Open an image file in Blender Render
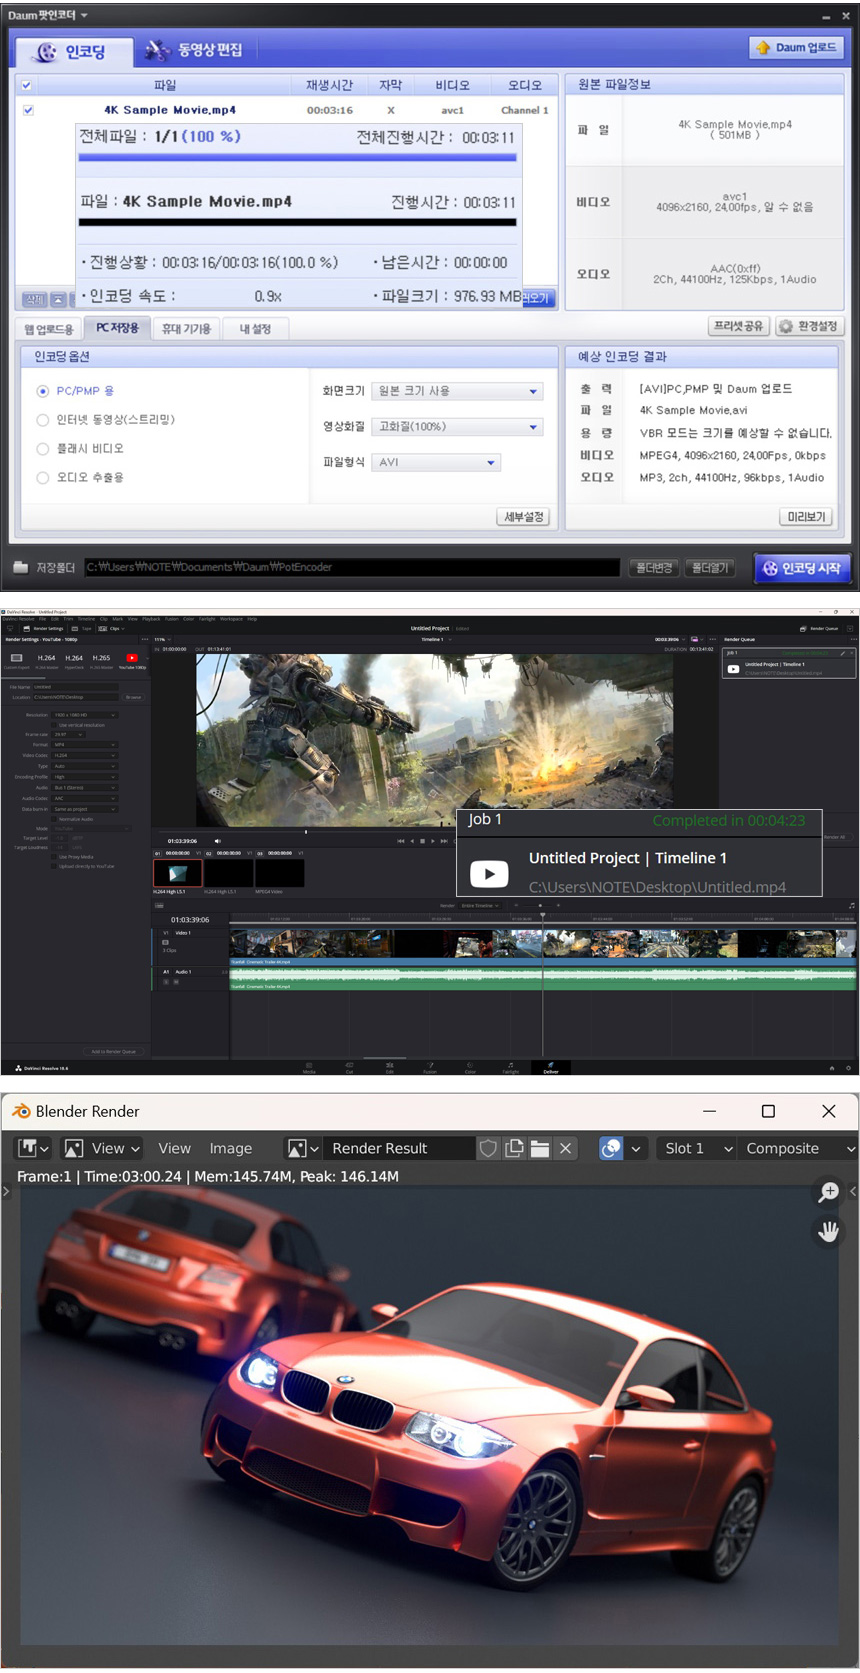Viewport: 860px width, 1673px height. coord(540,1148)
